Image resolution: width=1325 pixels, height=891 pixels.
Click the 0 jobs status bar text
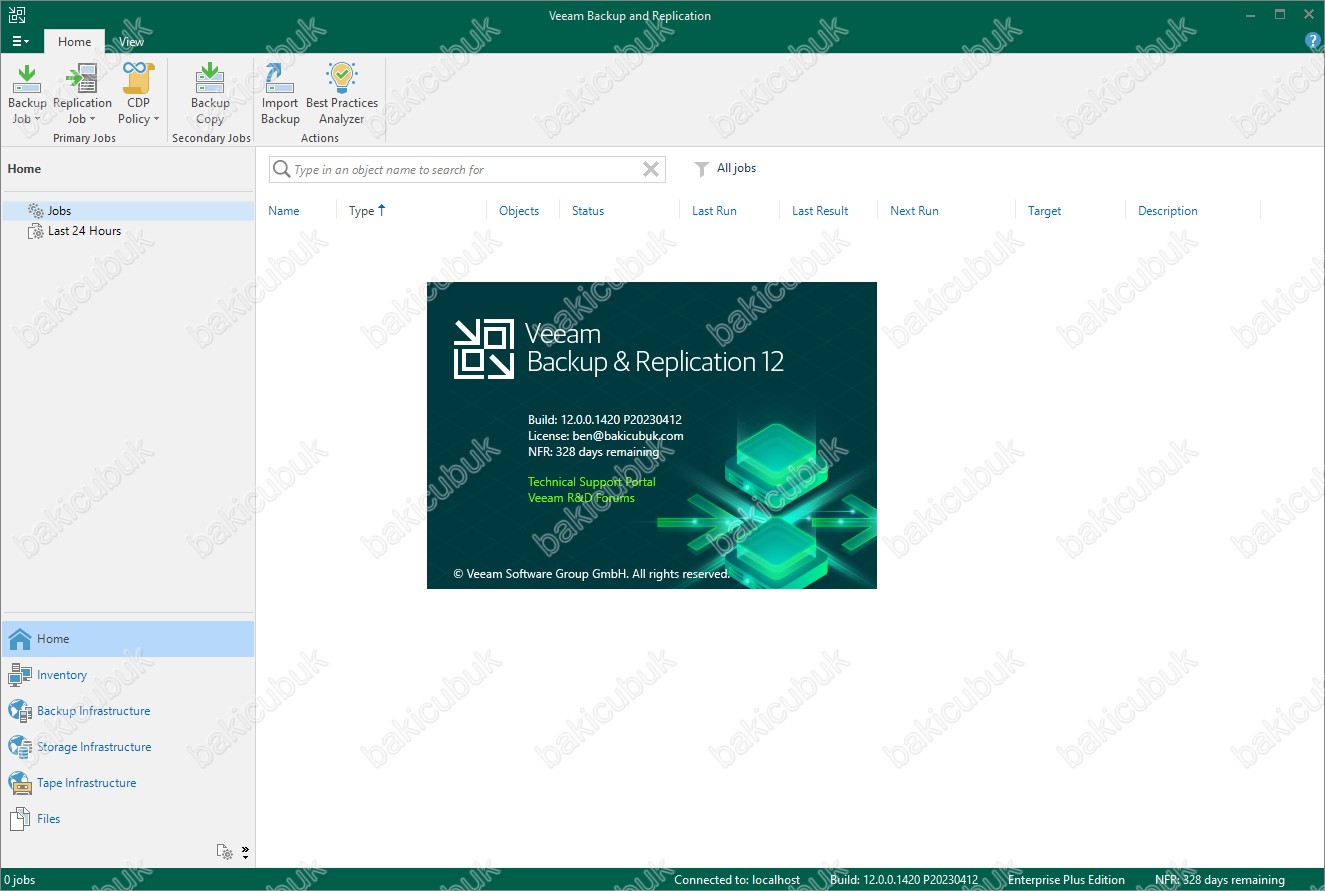click(19, 880)
